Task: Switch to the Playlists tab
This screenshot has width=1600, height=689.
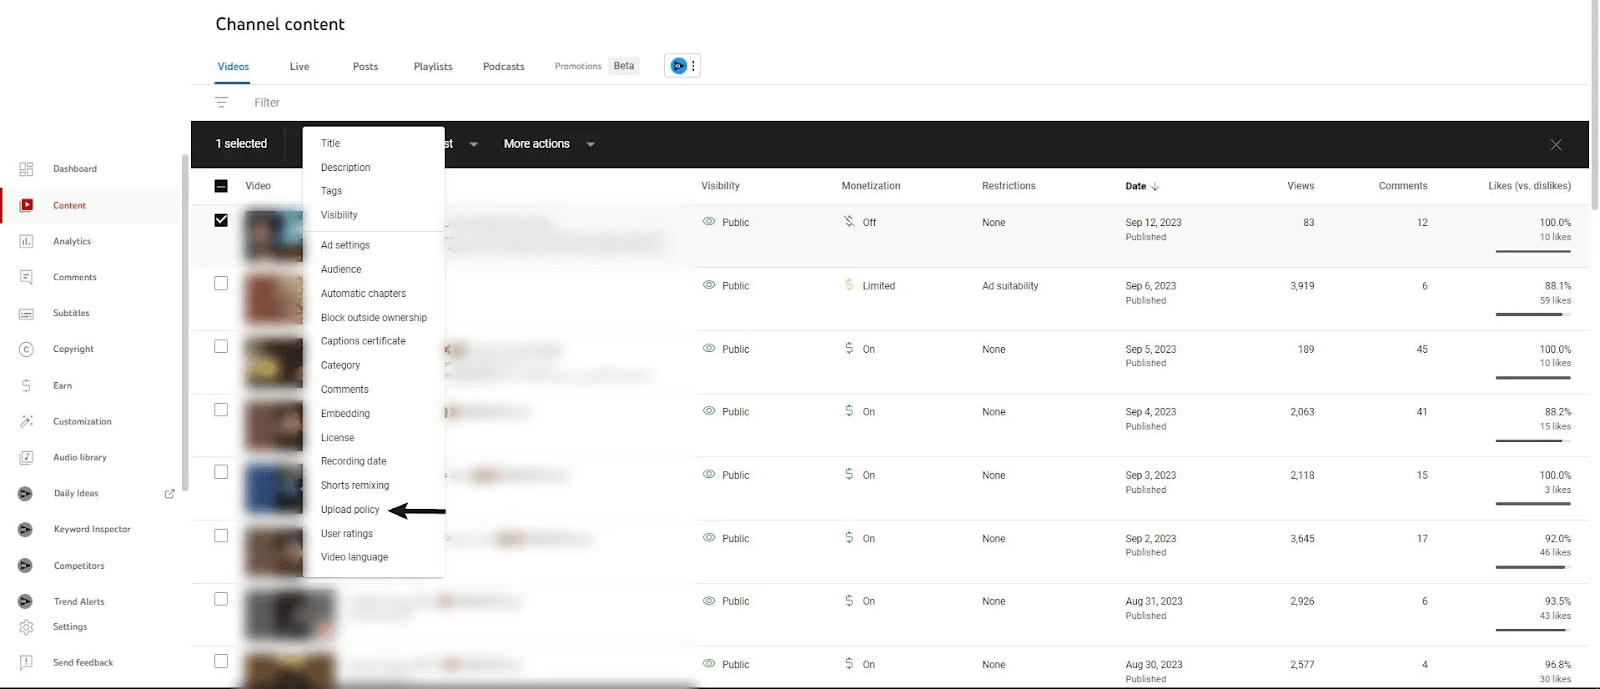Action: coord(433,67)
